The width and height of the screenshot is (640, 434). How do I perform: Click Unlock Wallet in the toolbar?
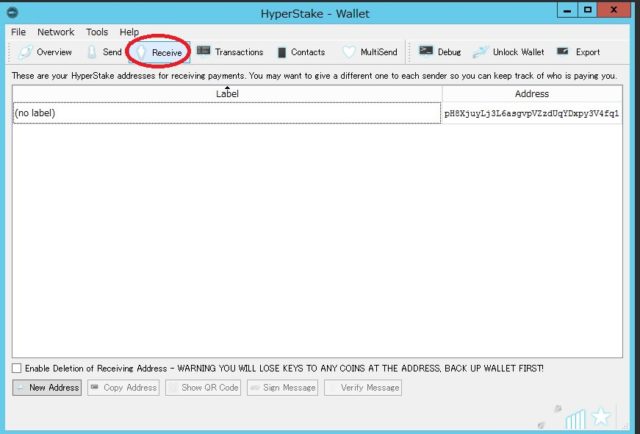pyautogui.click(x=509, y=52)
